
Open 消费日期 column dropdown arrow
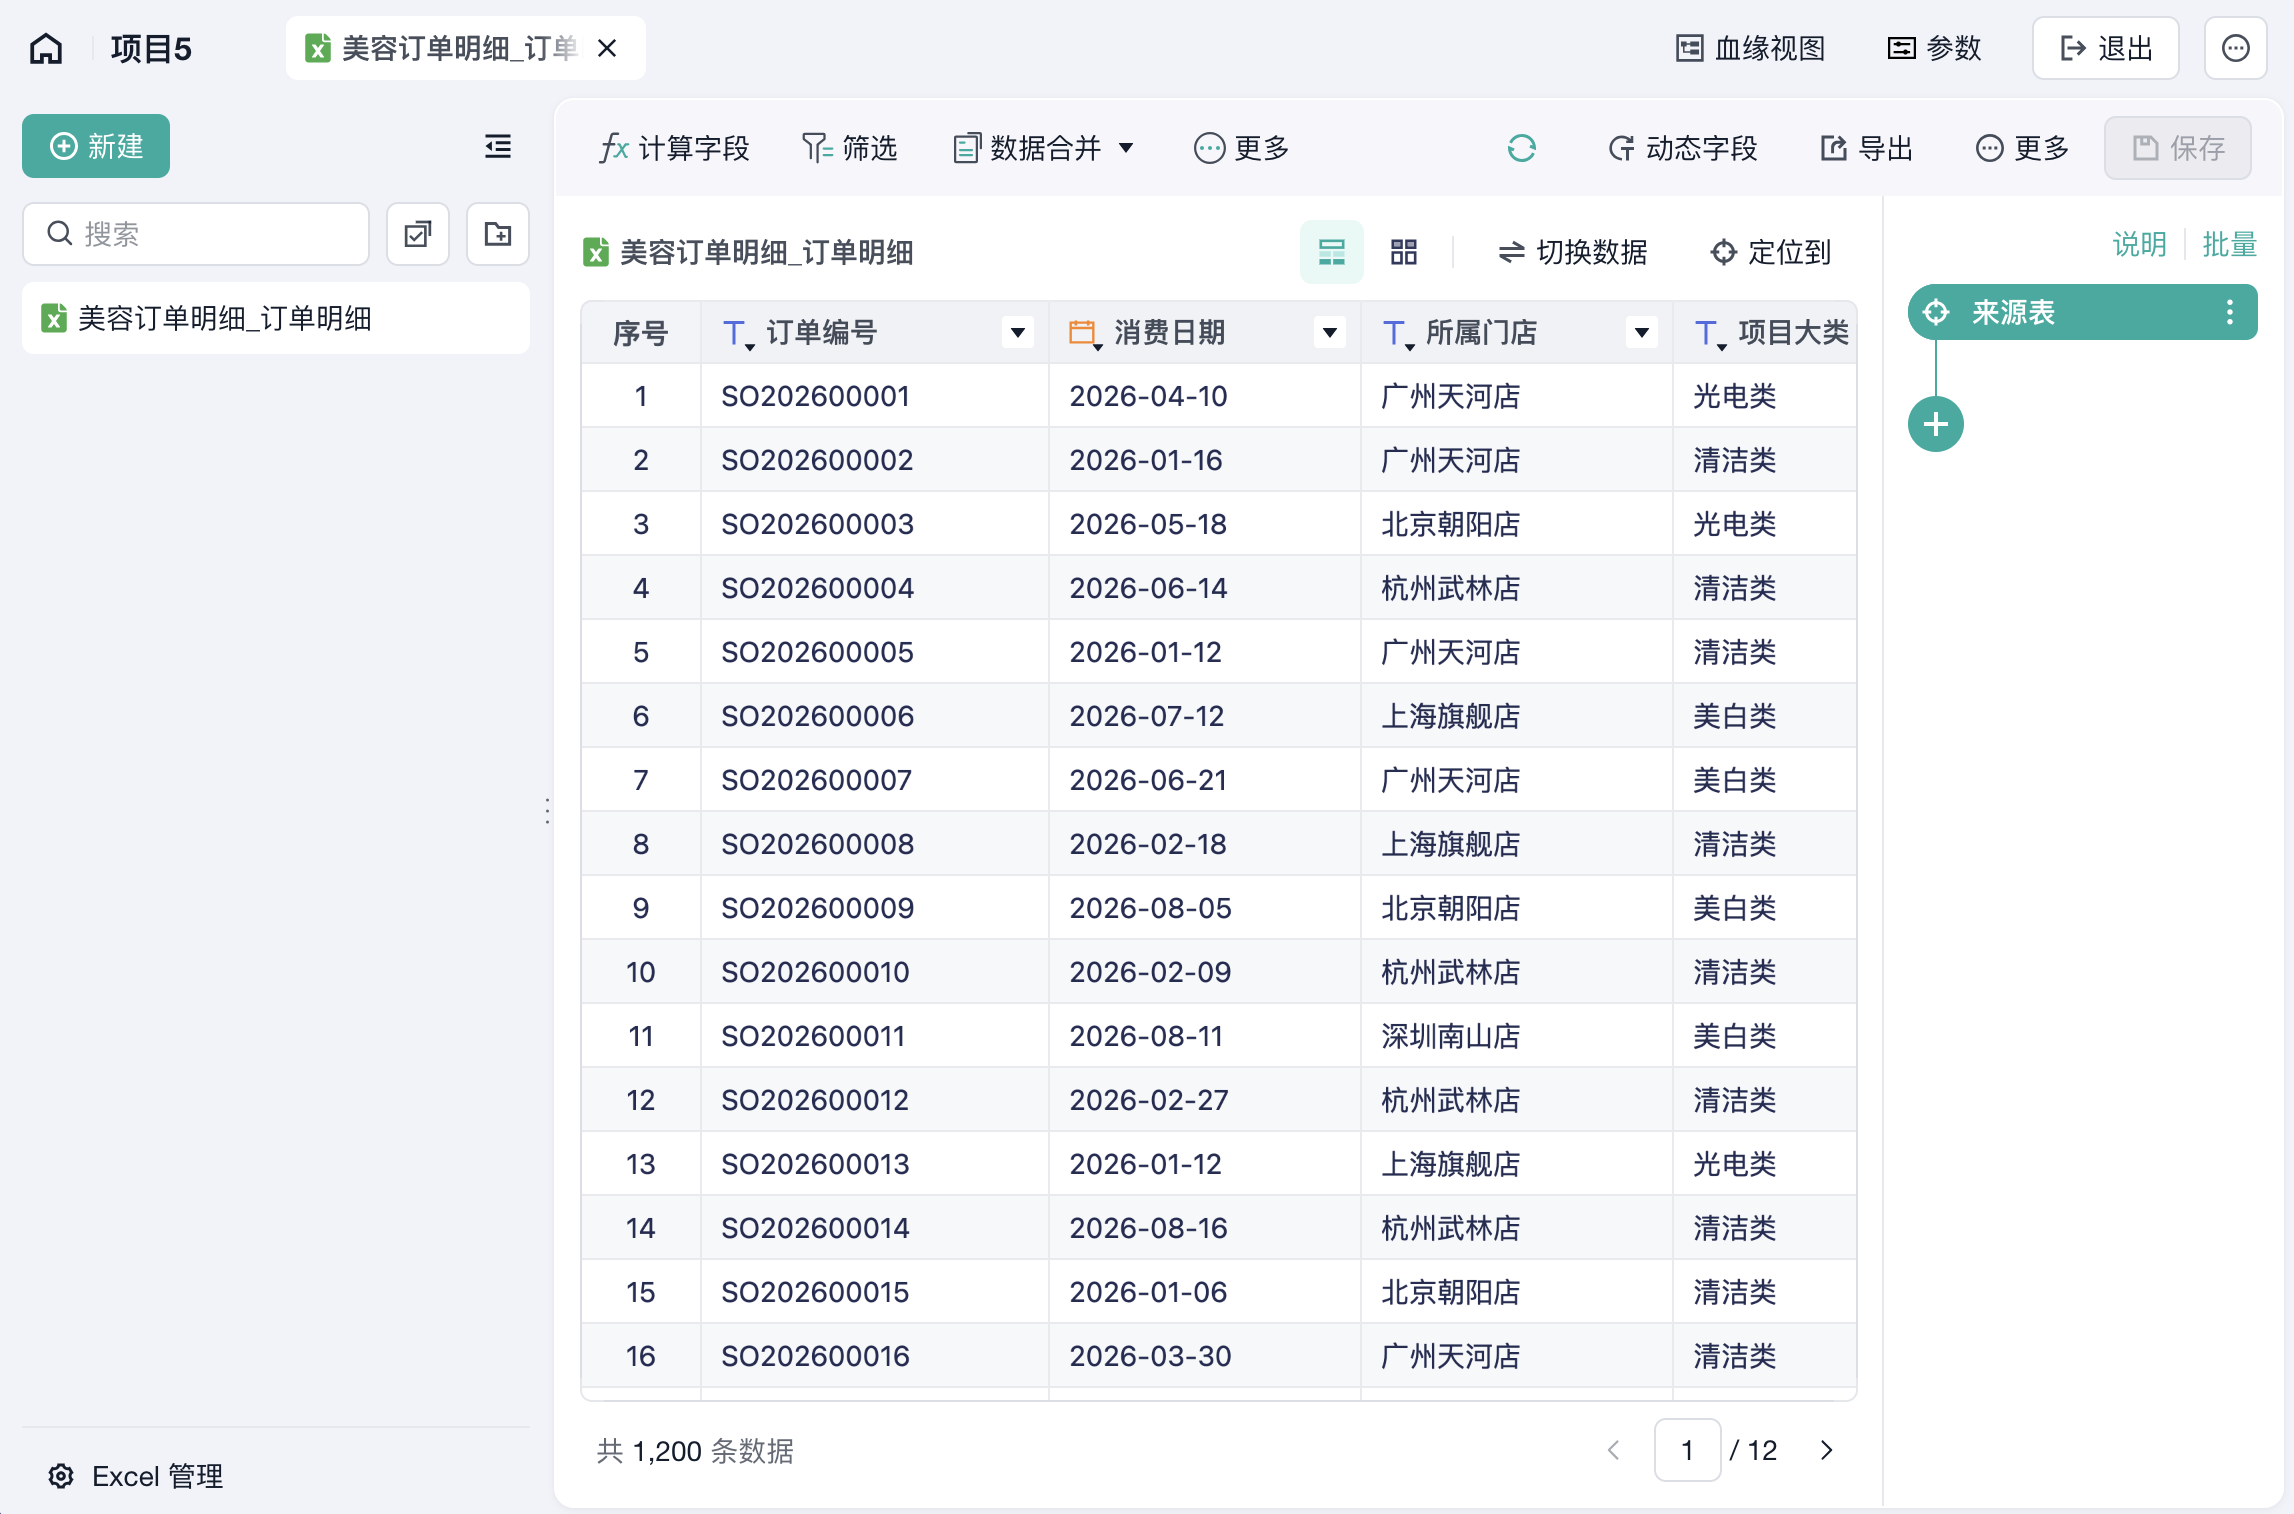click(x=1330, y=332)
